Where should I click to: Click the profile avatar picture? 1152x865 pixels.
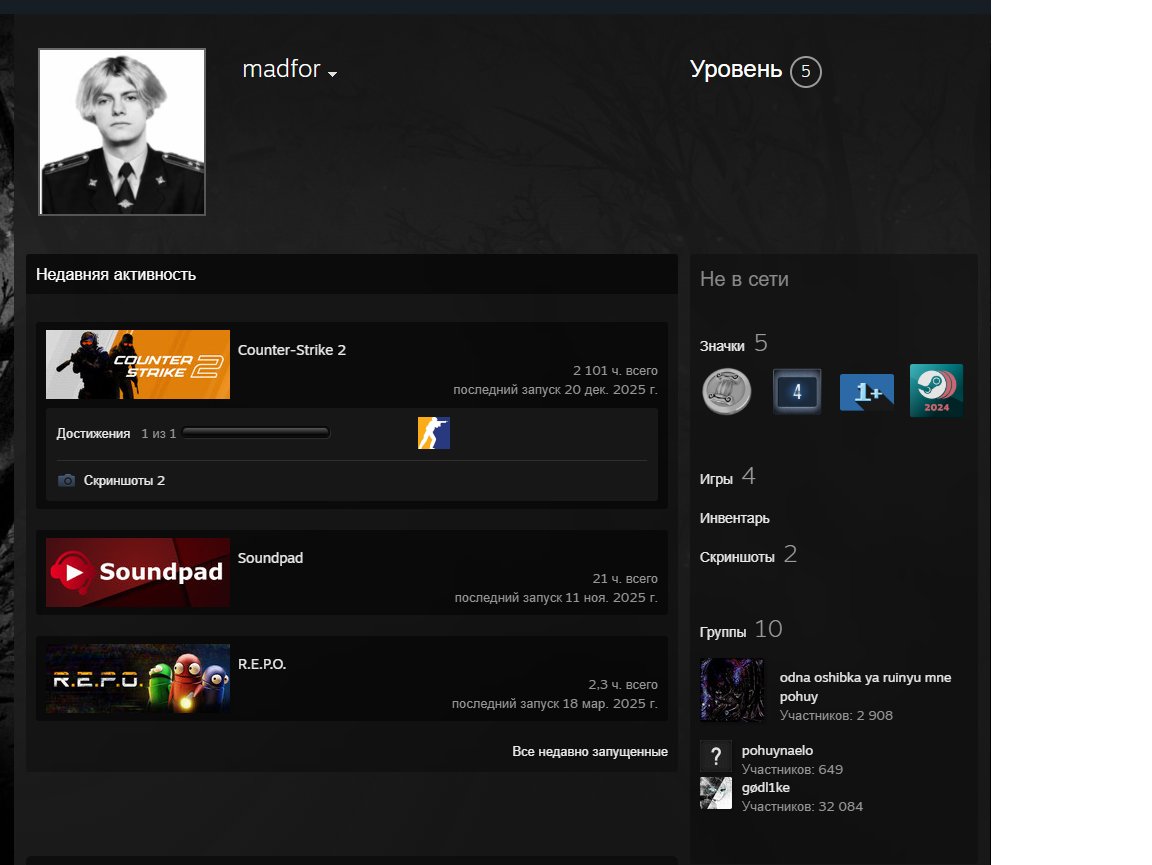coord(122,132)
